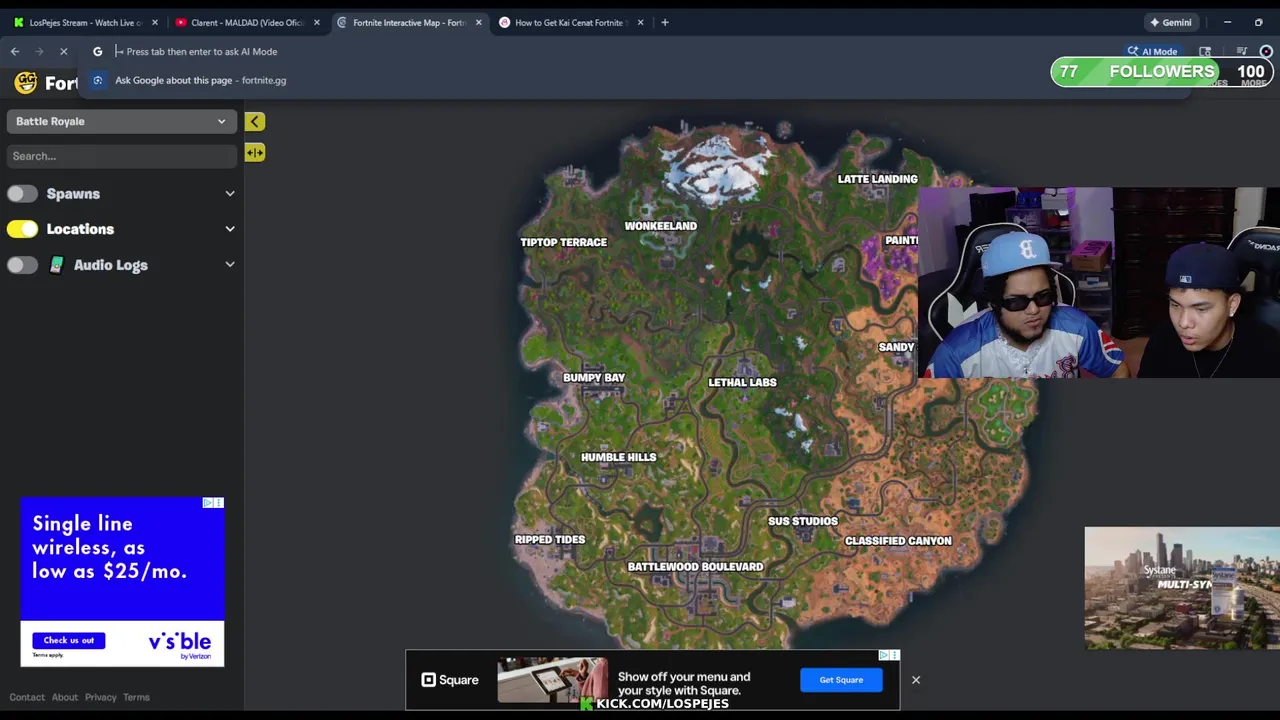
Task: Close the How to Get Kai Cenat tab
Action: 640,22
